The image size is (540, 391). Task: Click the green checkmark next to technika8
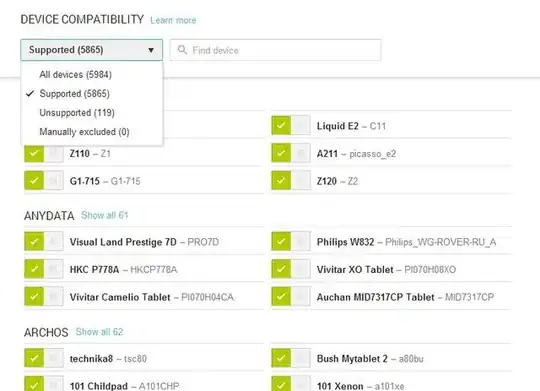click(34, 358)
